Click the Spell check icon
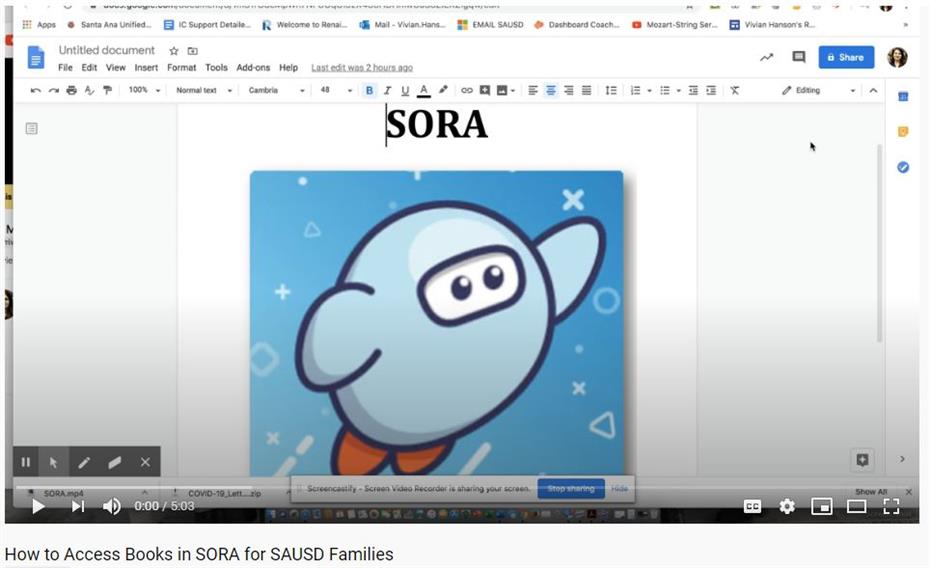 (90, 91)
